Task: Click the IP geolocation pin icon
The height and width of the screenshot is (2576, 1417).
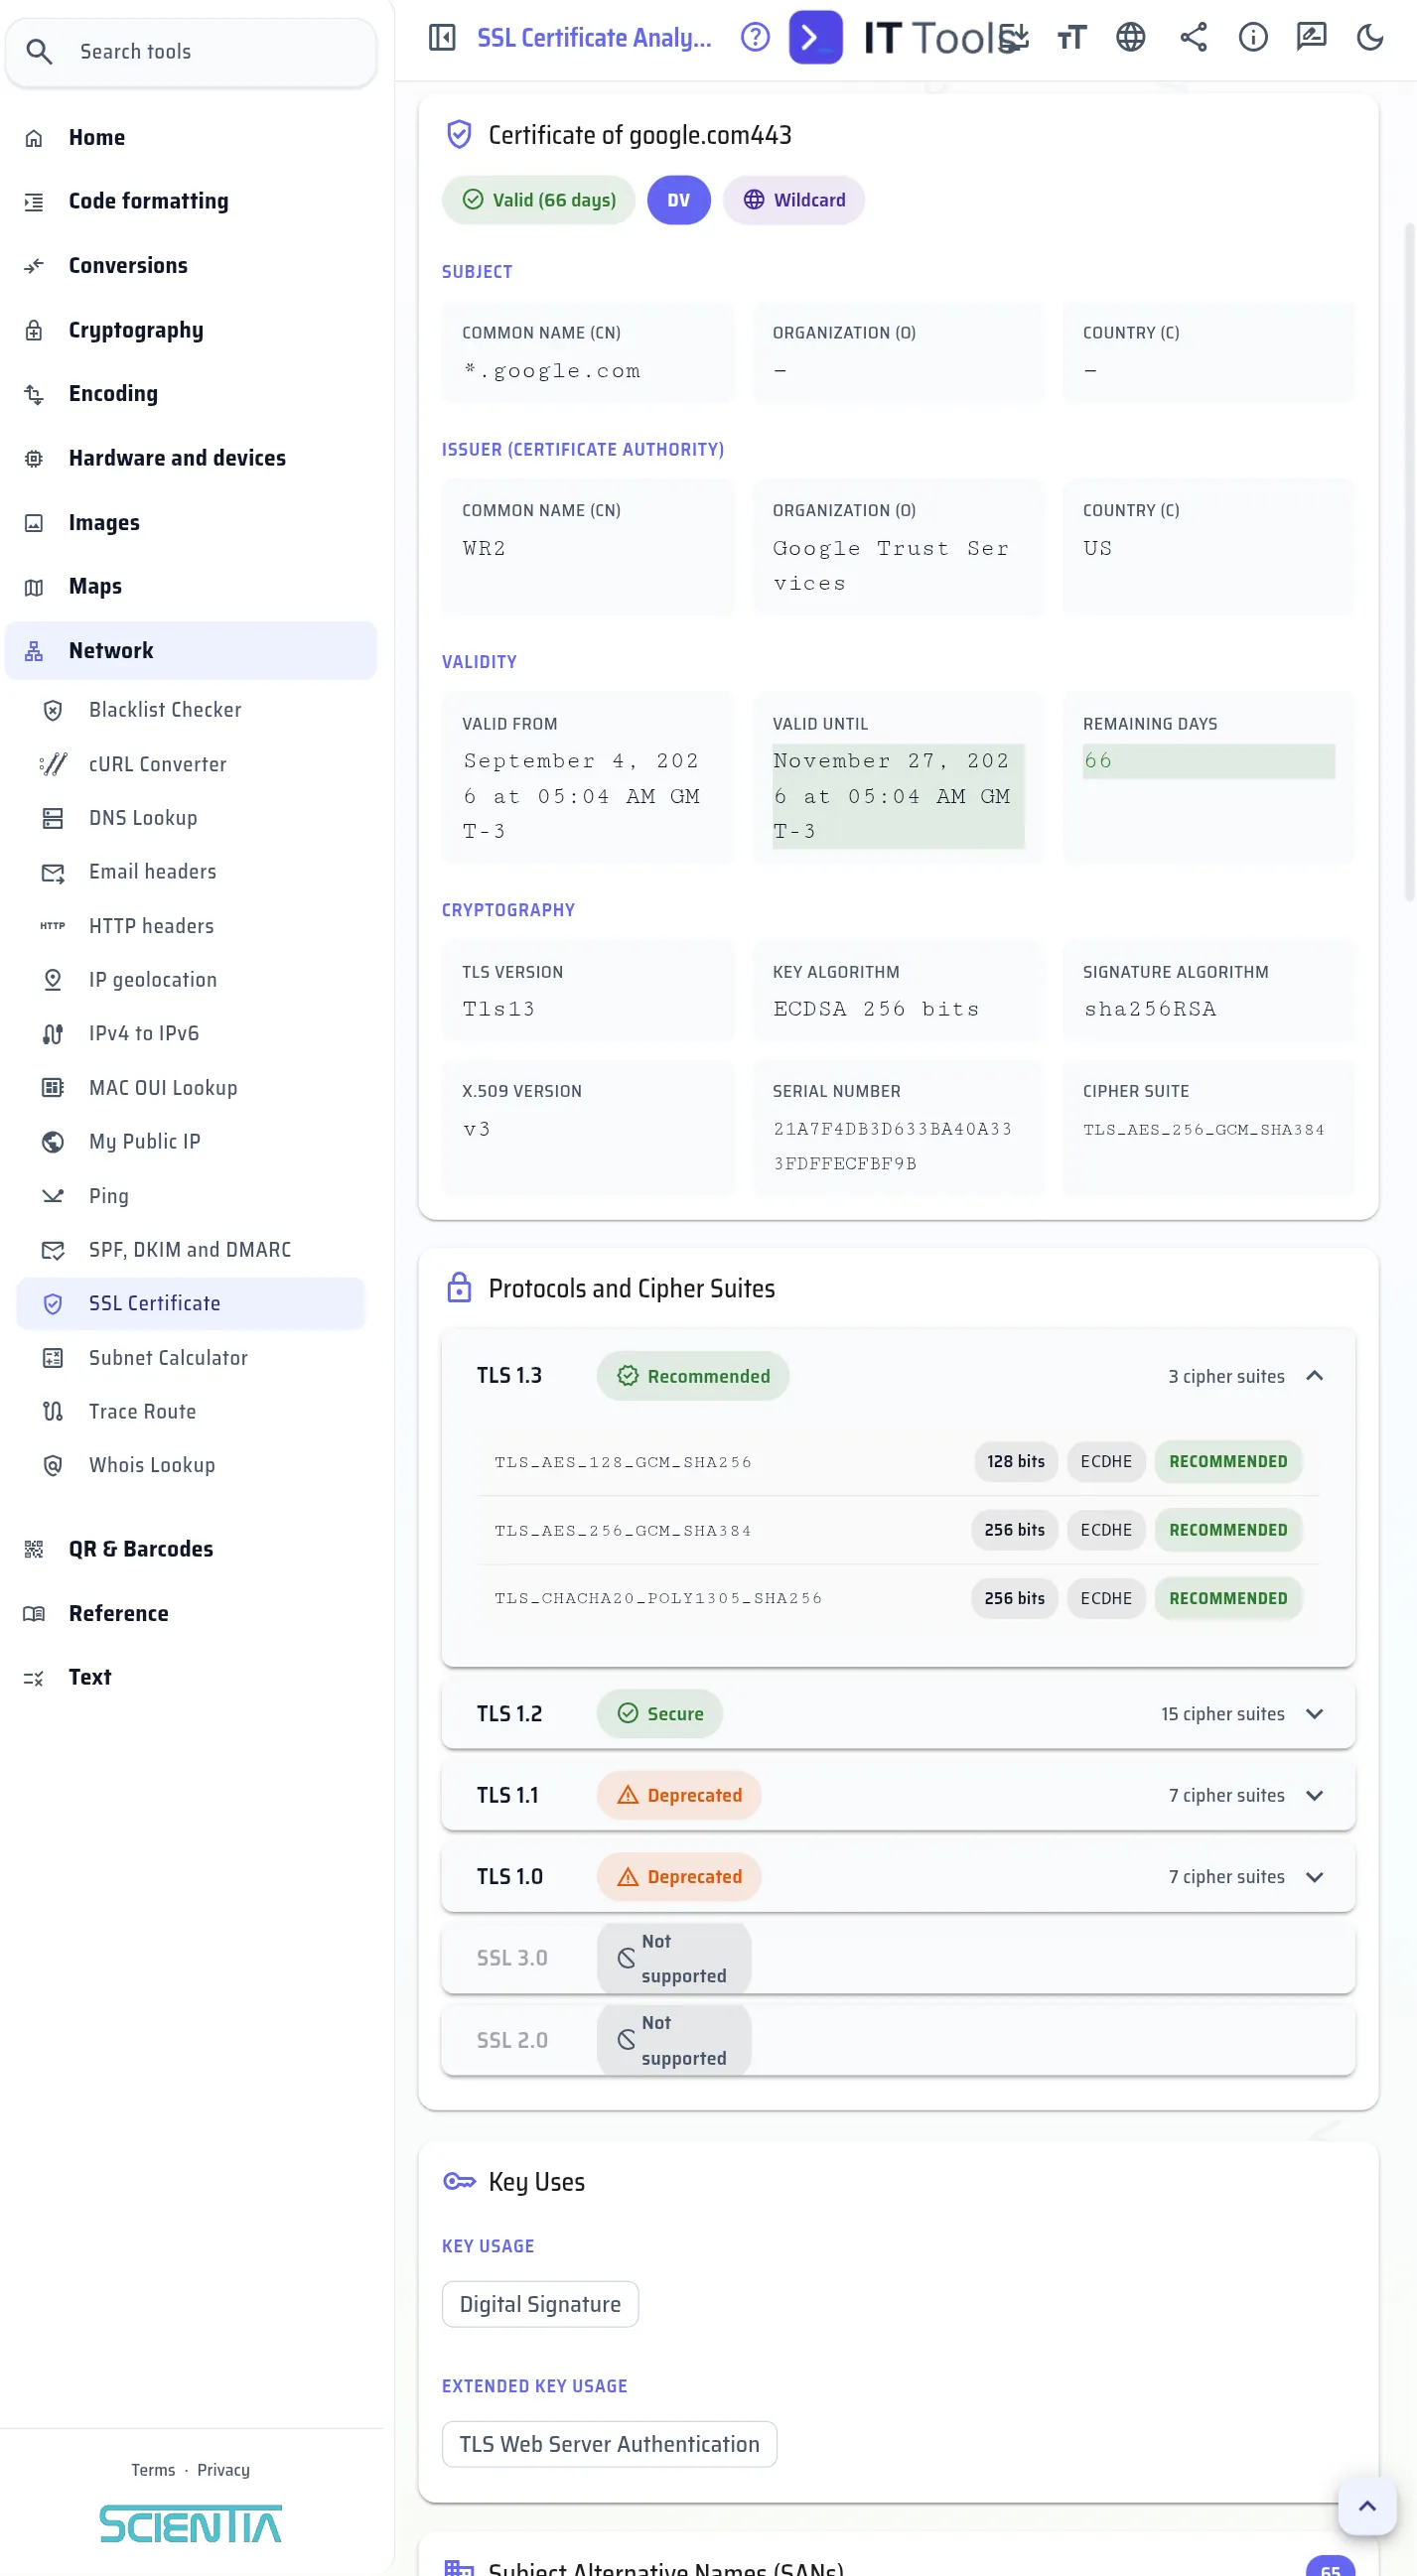Action: click(53, 980)
